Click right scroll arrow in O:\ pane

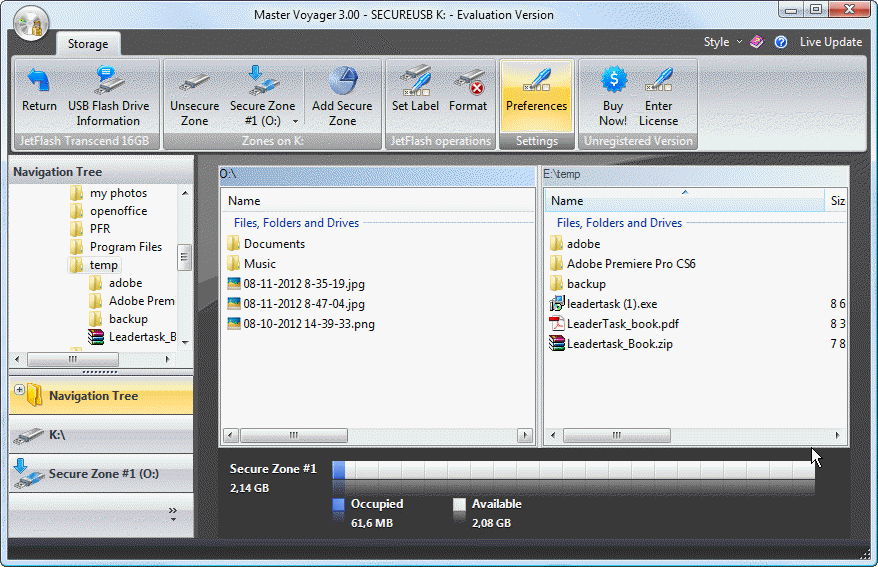coord(525,435)
